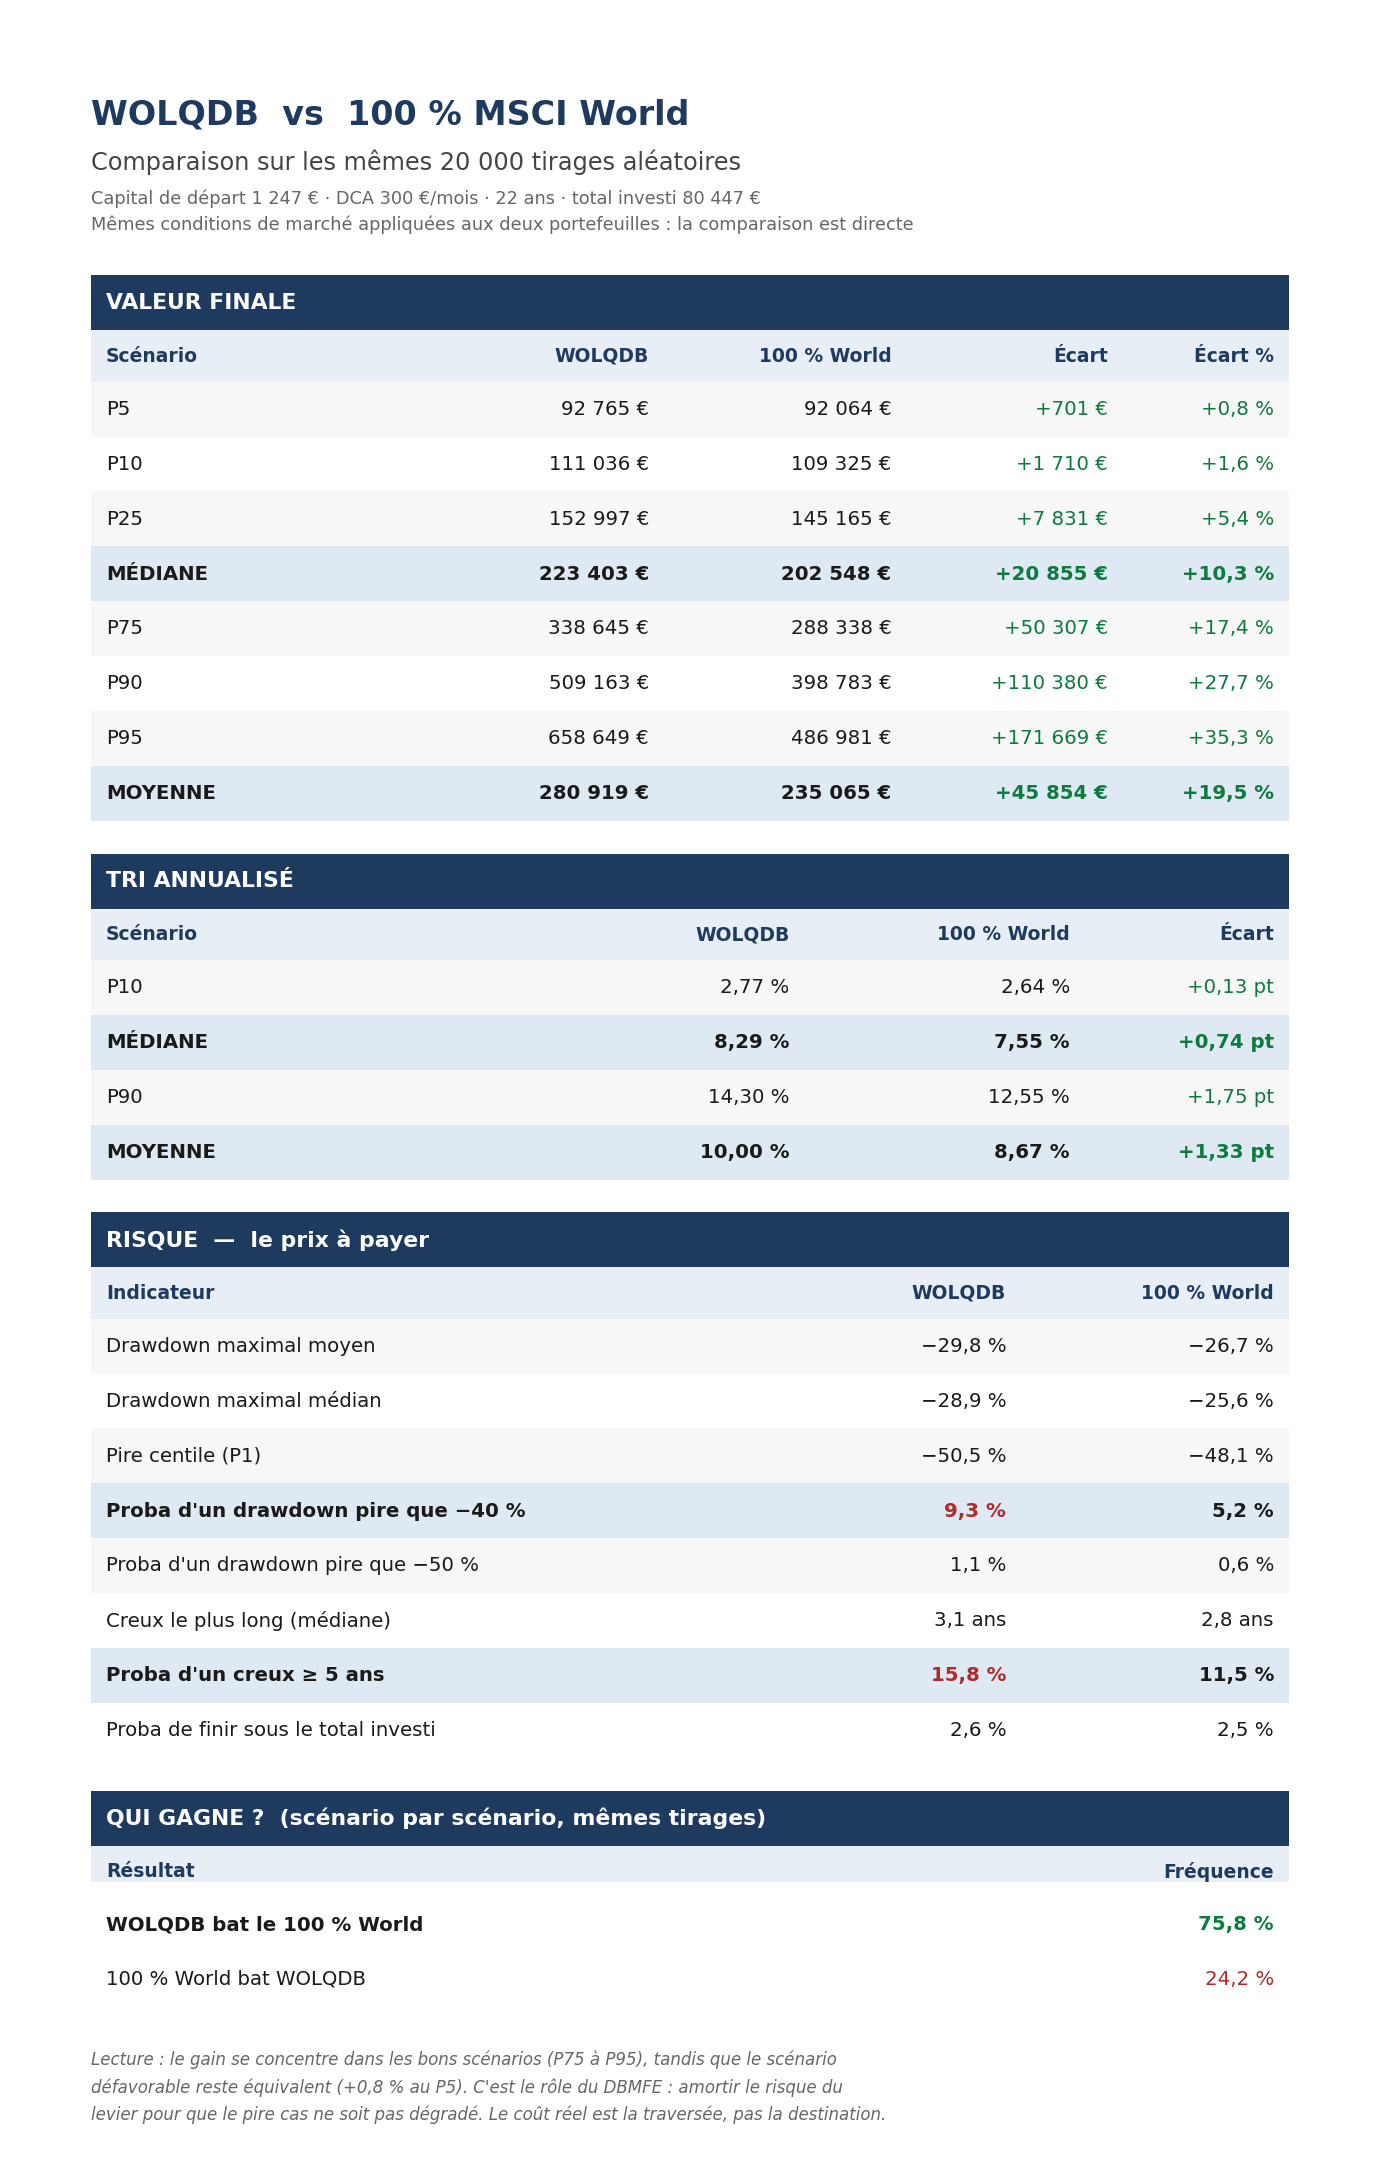Viewport: 1380px width, 2176px height.
Task: Select the gap "+171 669 €"
Action: click(x=1049, y=738)
